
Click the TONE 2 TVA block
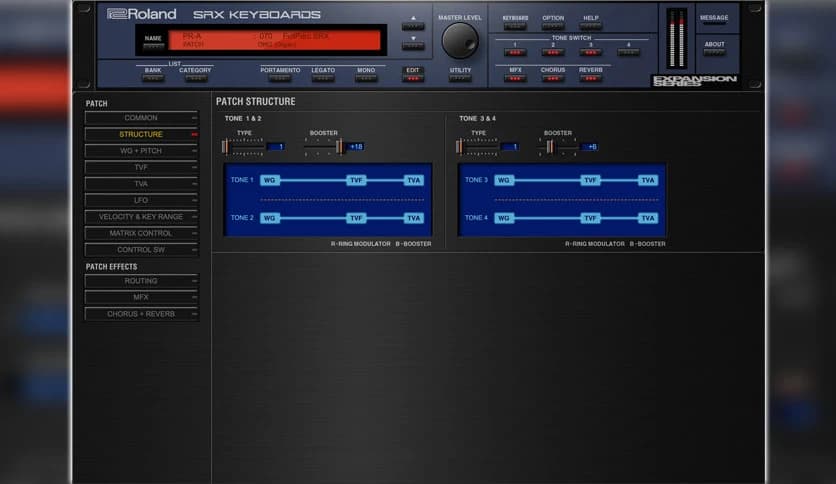point(414,218)
